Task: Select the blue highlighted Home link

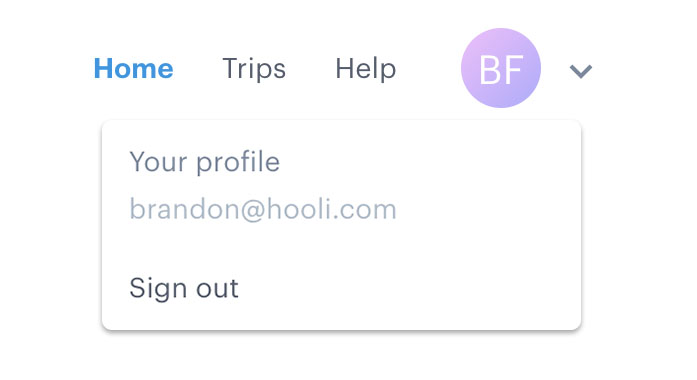Action: click(x=133, y=68)
